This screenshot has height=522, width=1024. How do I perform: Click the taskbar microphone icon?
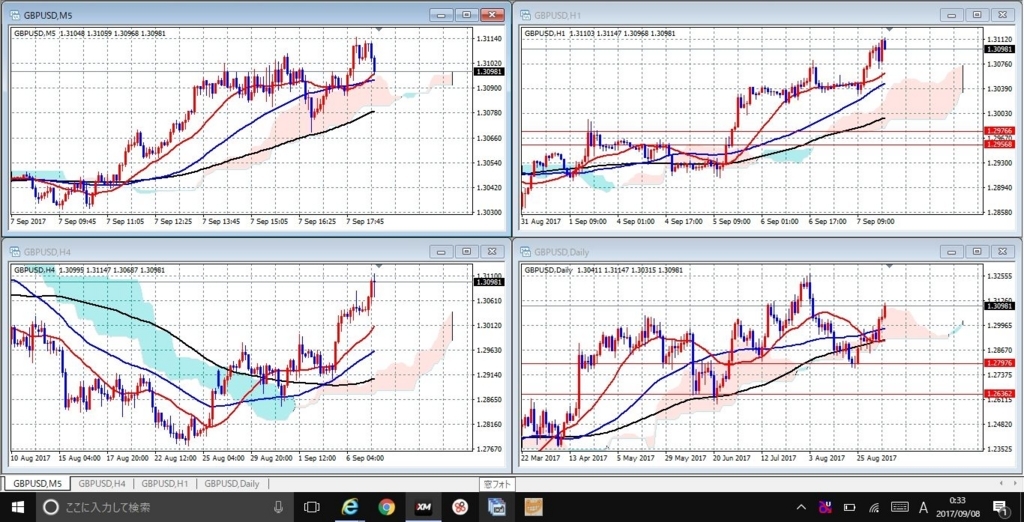click(x=278, y=507)
